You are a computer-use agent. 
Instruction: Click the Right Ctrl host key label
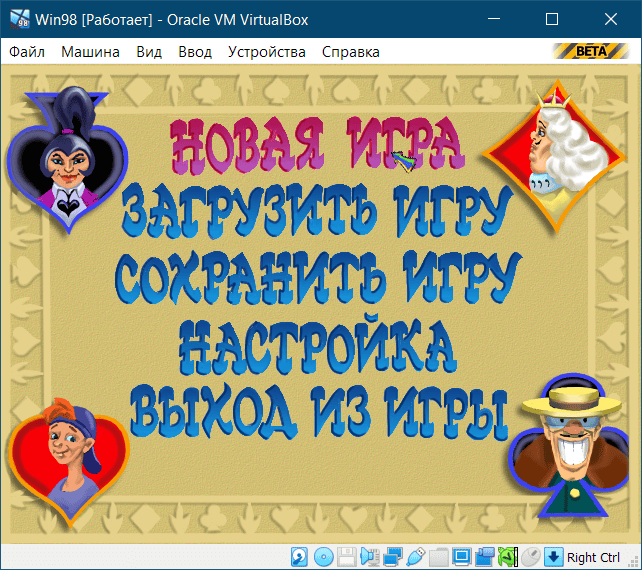point(593,557)
